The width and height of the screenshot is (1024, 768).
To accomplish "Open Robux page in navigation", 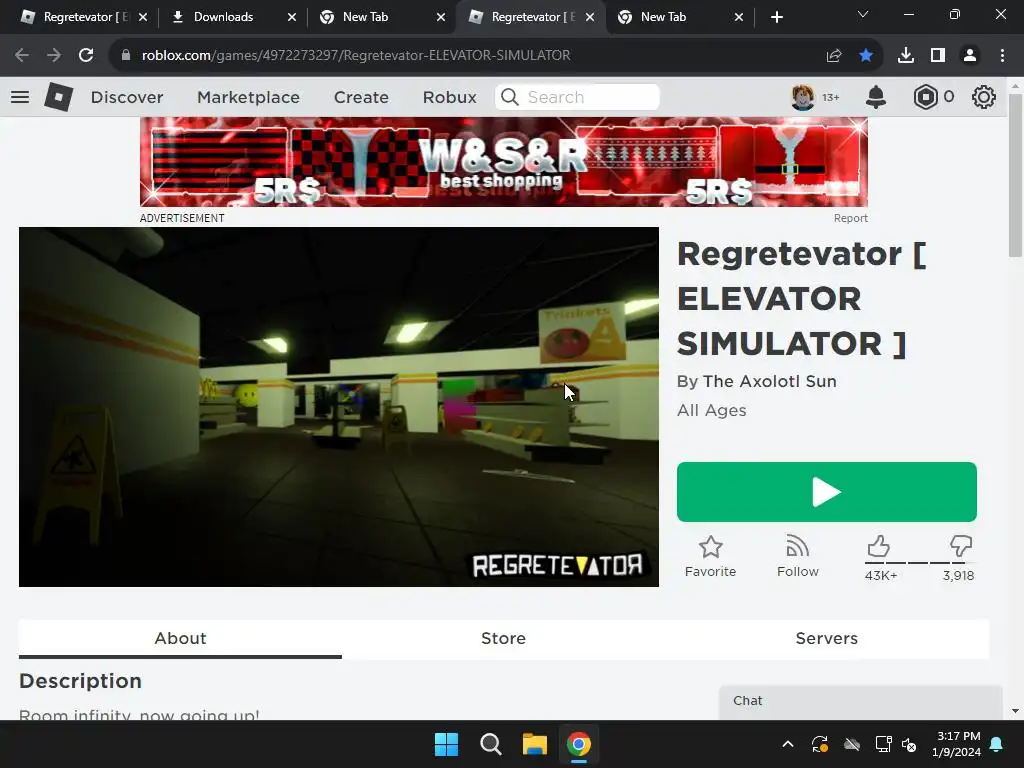I will click(449, 97).
